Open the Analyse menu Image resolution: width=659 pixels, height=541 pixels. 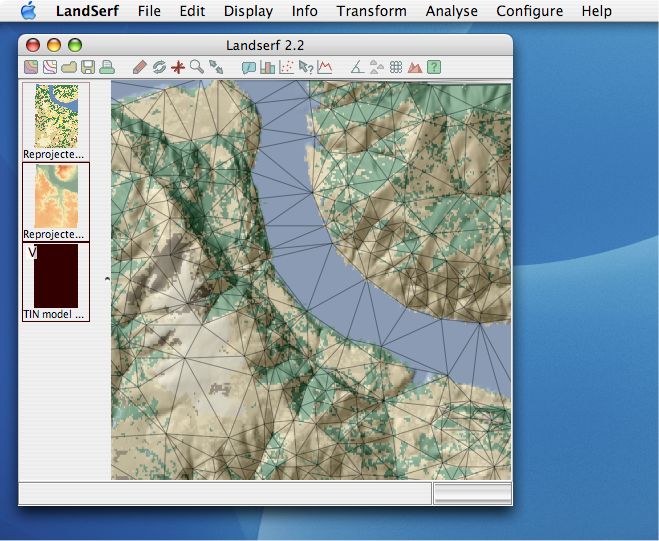click(x=451, y=11)
